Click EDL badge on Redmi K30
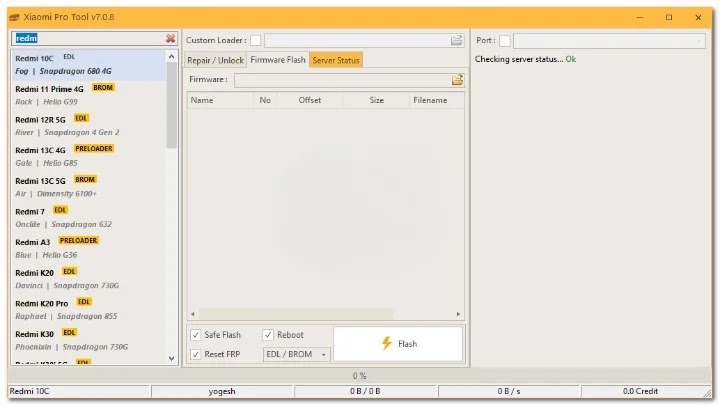 (x=69, y=332)
